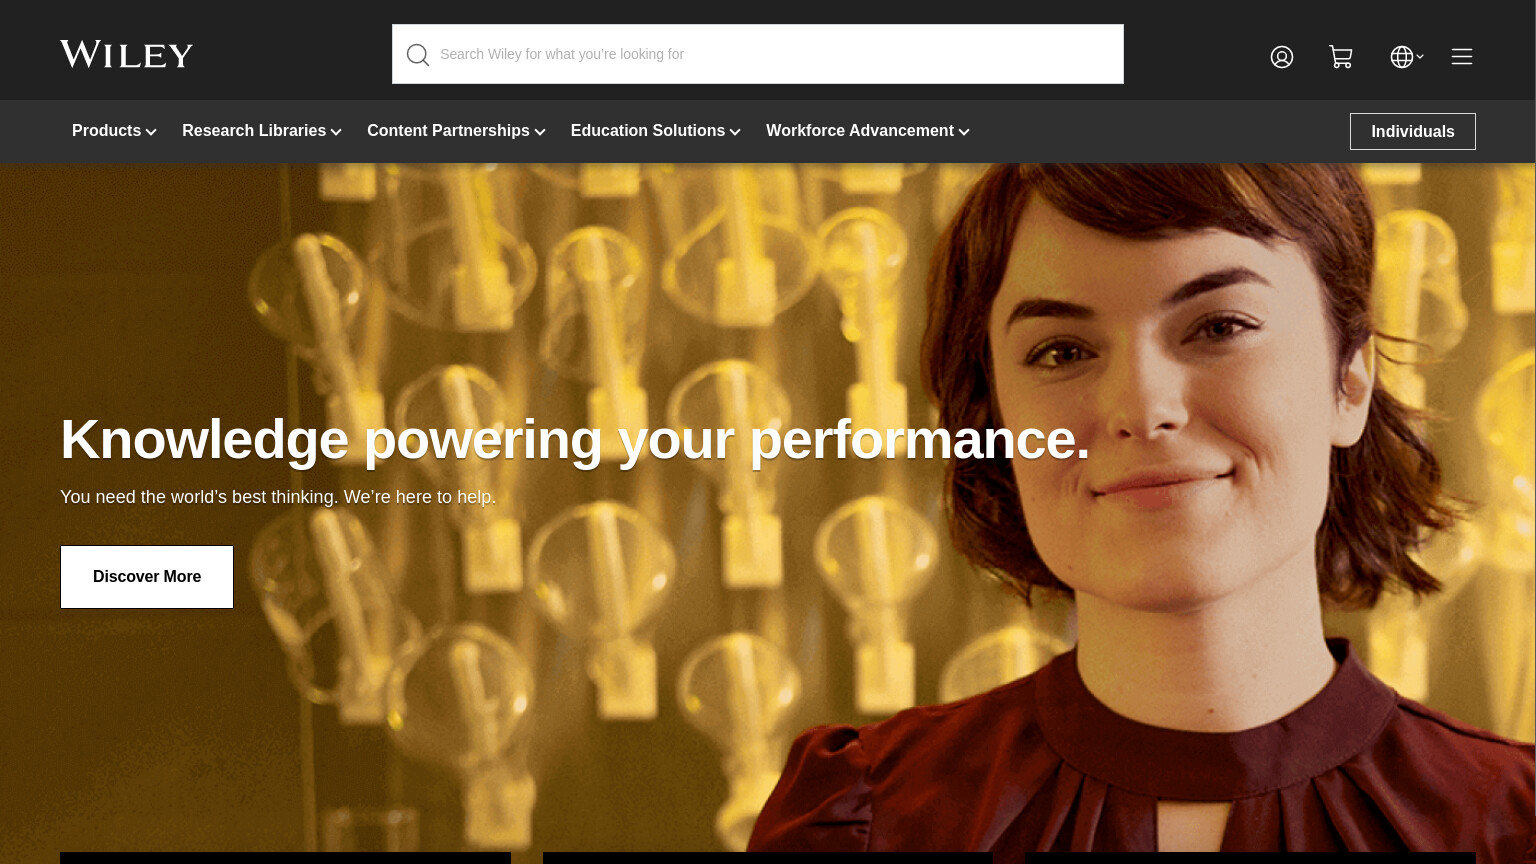Click the Discover More button
Screen dimensions: 1536x864
147,577
